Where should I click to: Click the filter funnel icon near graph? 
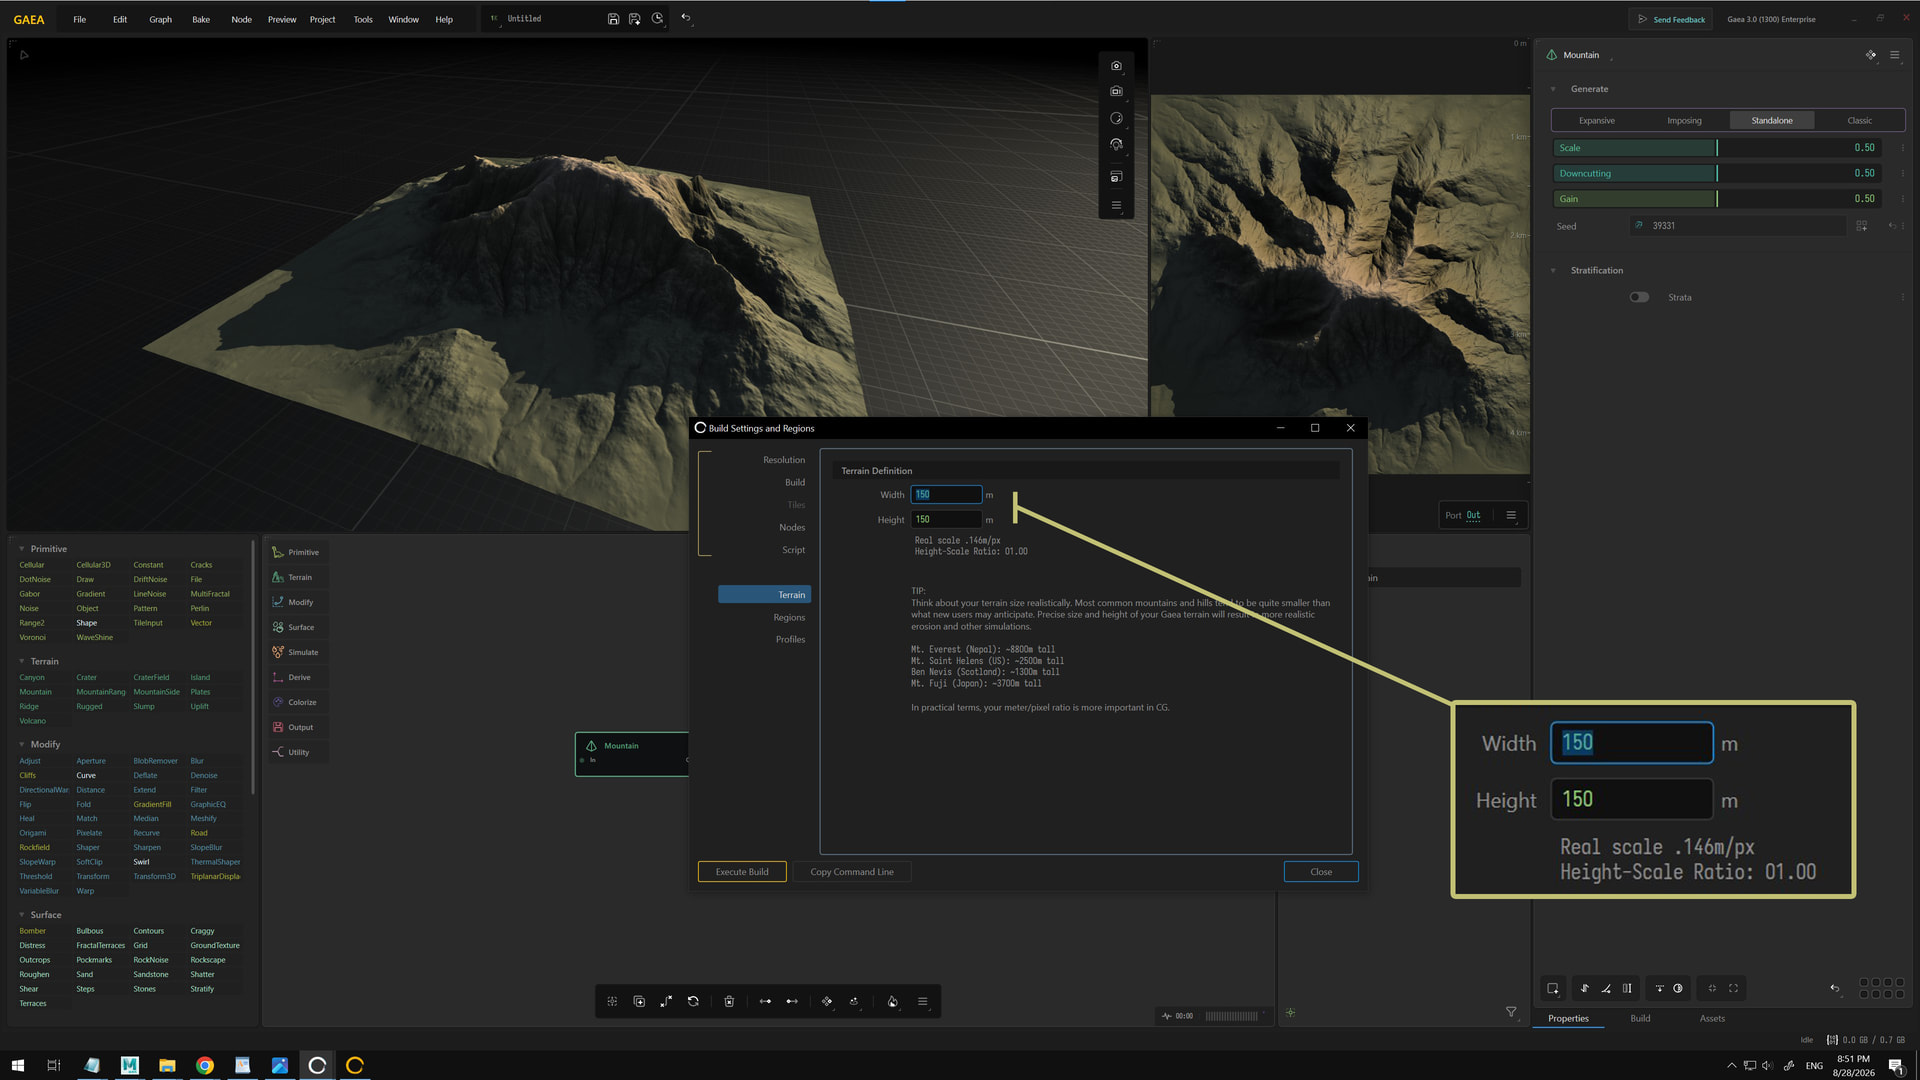(1511, 1012)
